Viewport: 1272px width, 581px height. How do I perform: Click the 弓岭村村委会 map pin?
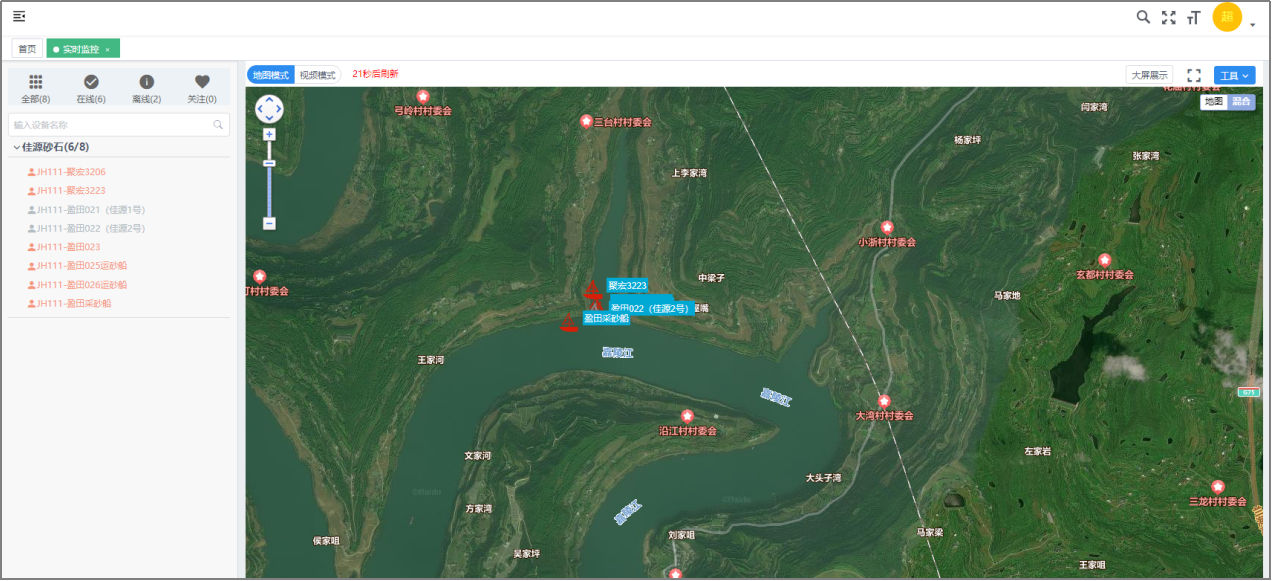[x=423, y=96]
